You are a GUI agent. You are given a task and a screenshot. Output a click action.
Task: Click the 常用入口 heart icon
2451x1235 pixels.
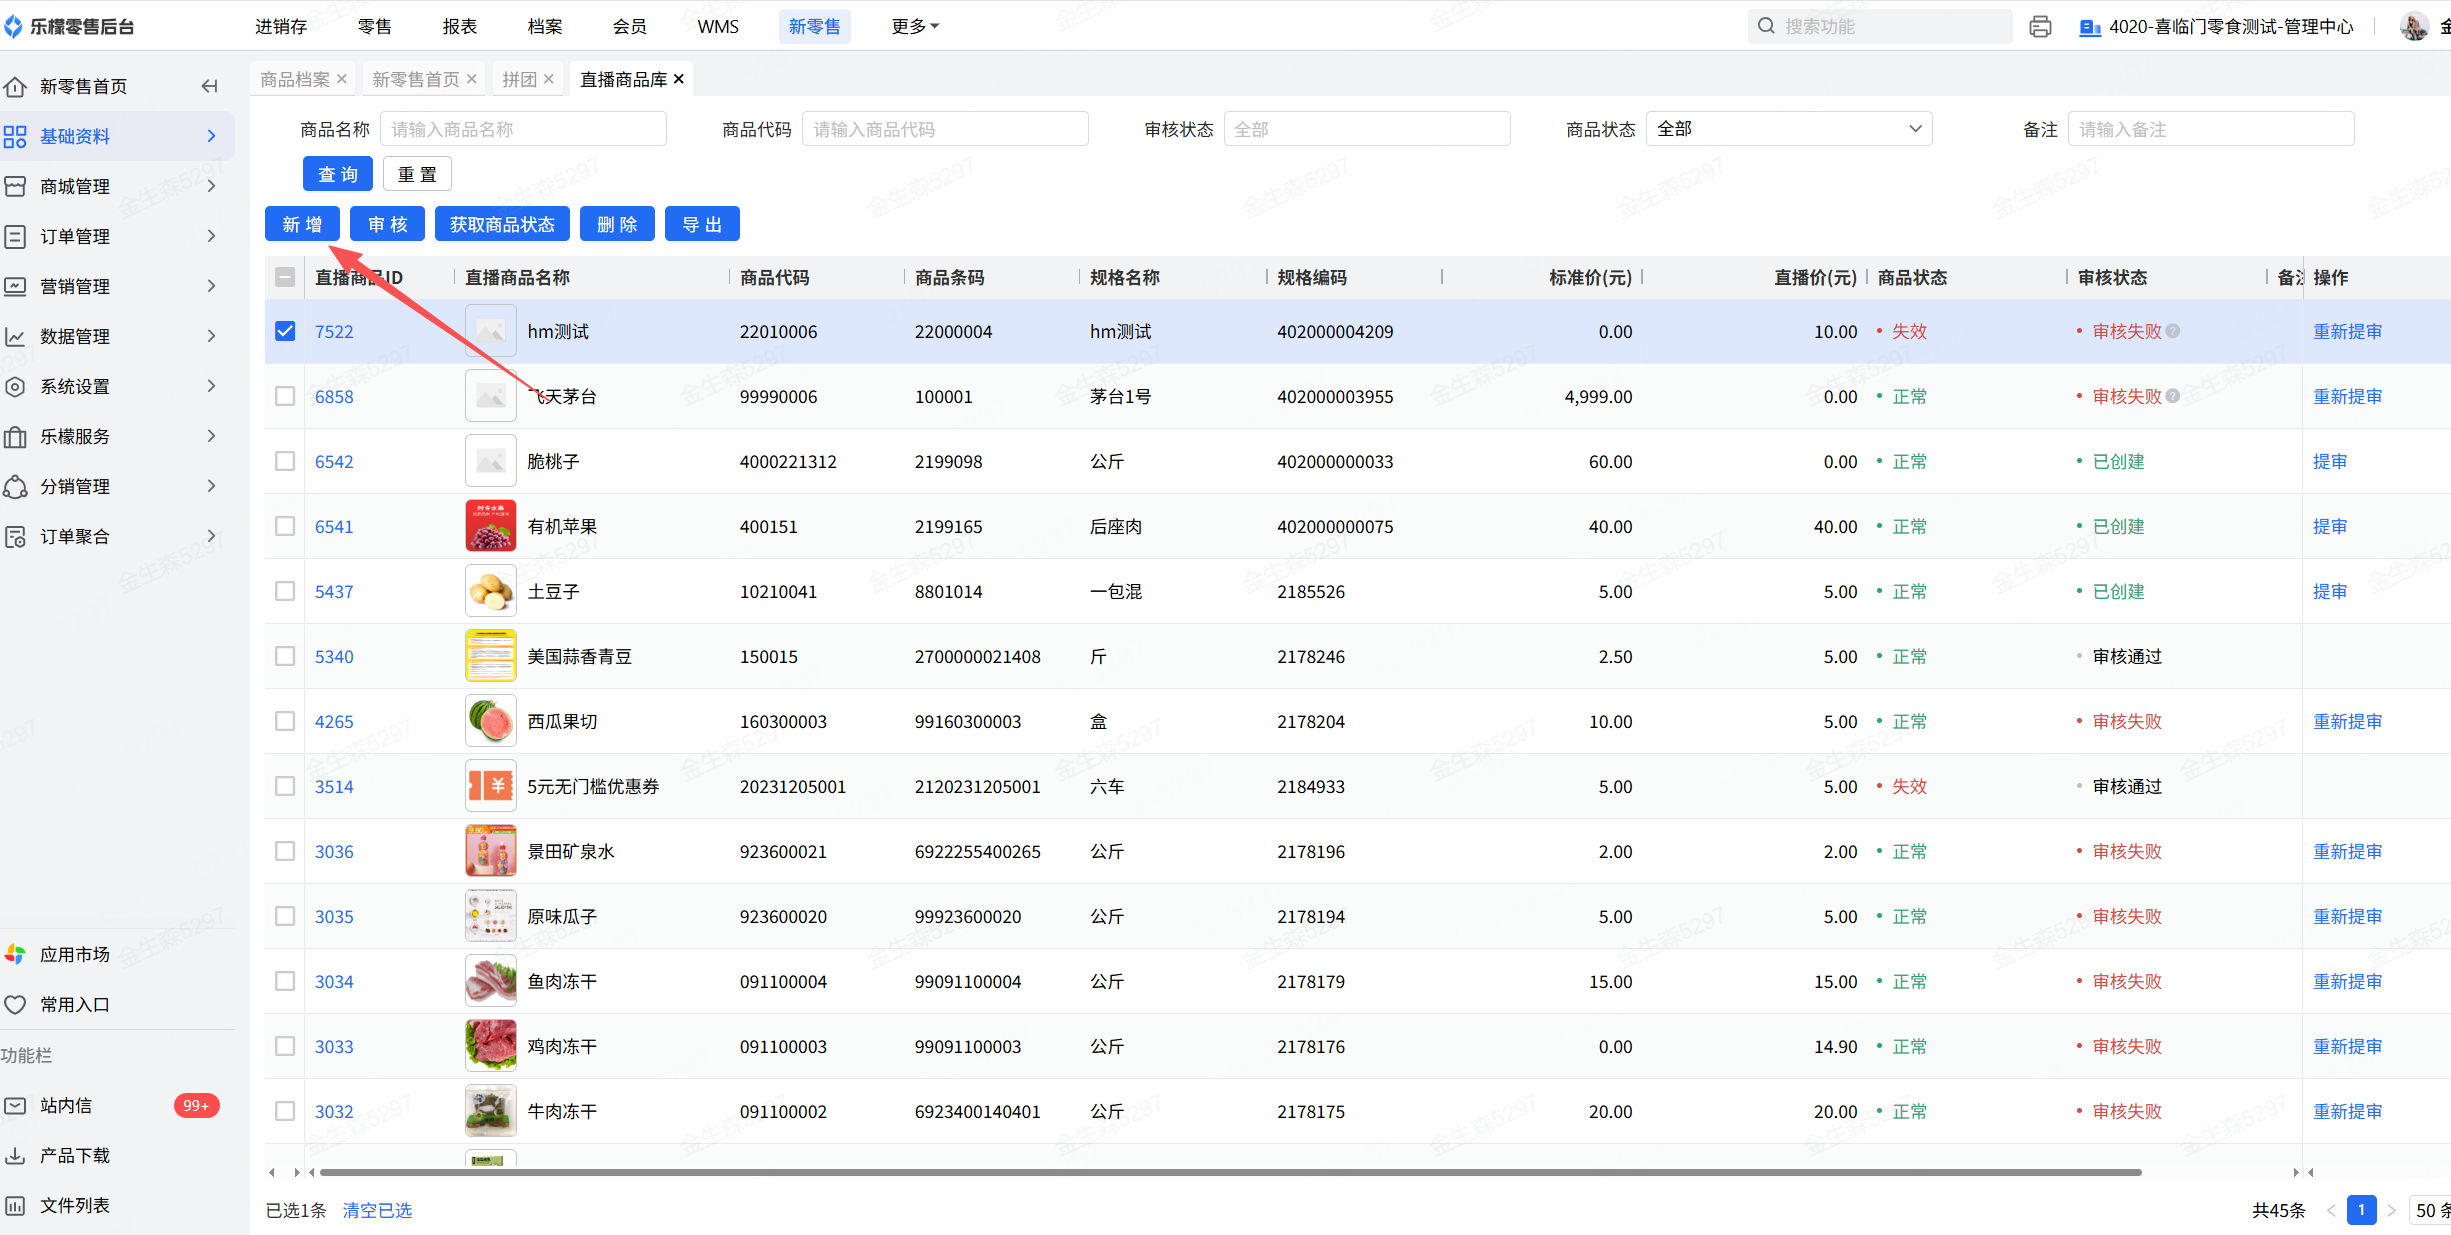(16, 1005)
